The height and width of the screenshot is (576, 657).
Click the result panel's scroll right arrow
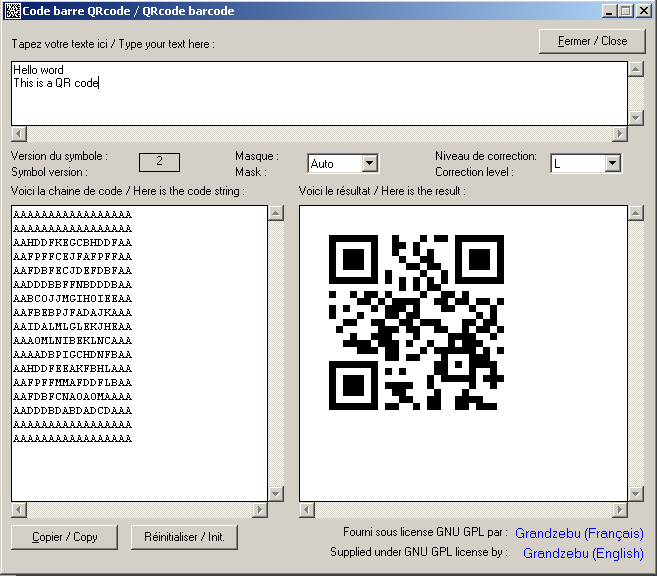pos(621,509)
